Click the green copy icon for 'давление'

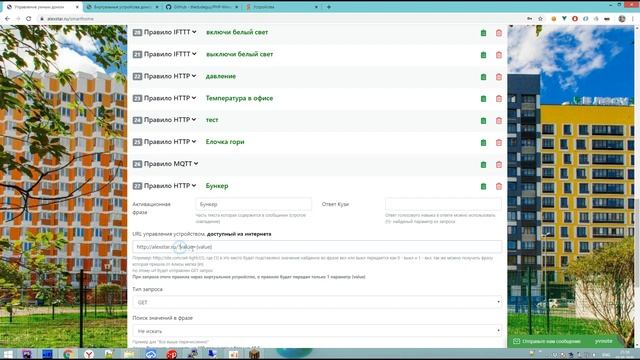(x=483, y=77)
